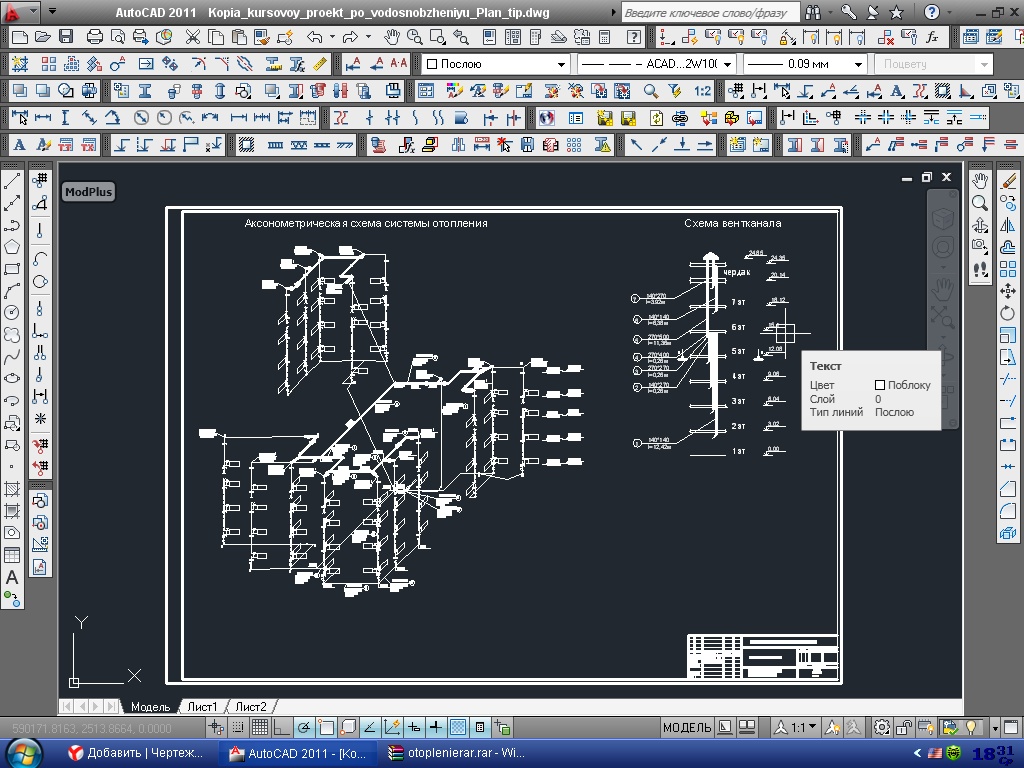1024x768 pixels.
Task: Click the keyword search input field
Action: coord(710,12)
